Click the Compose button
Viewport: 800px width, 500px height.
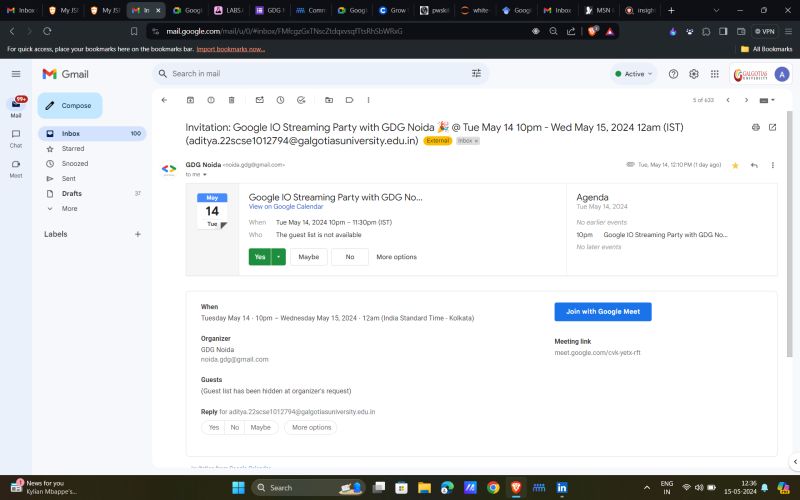(x=70, y=106)
